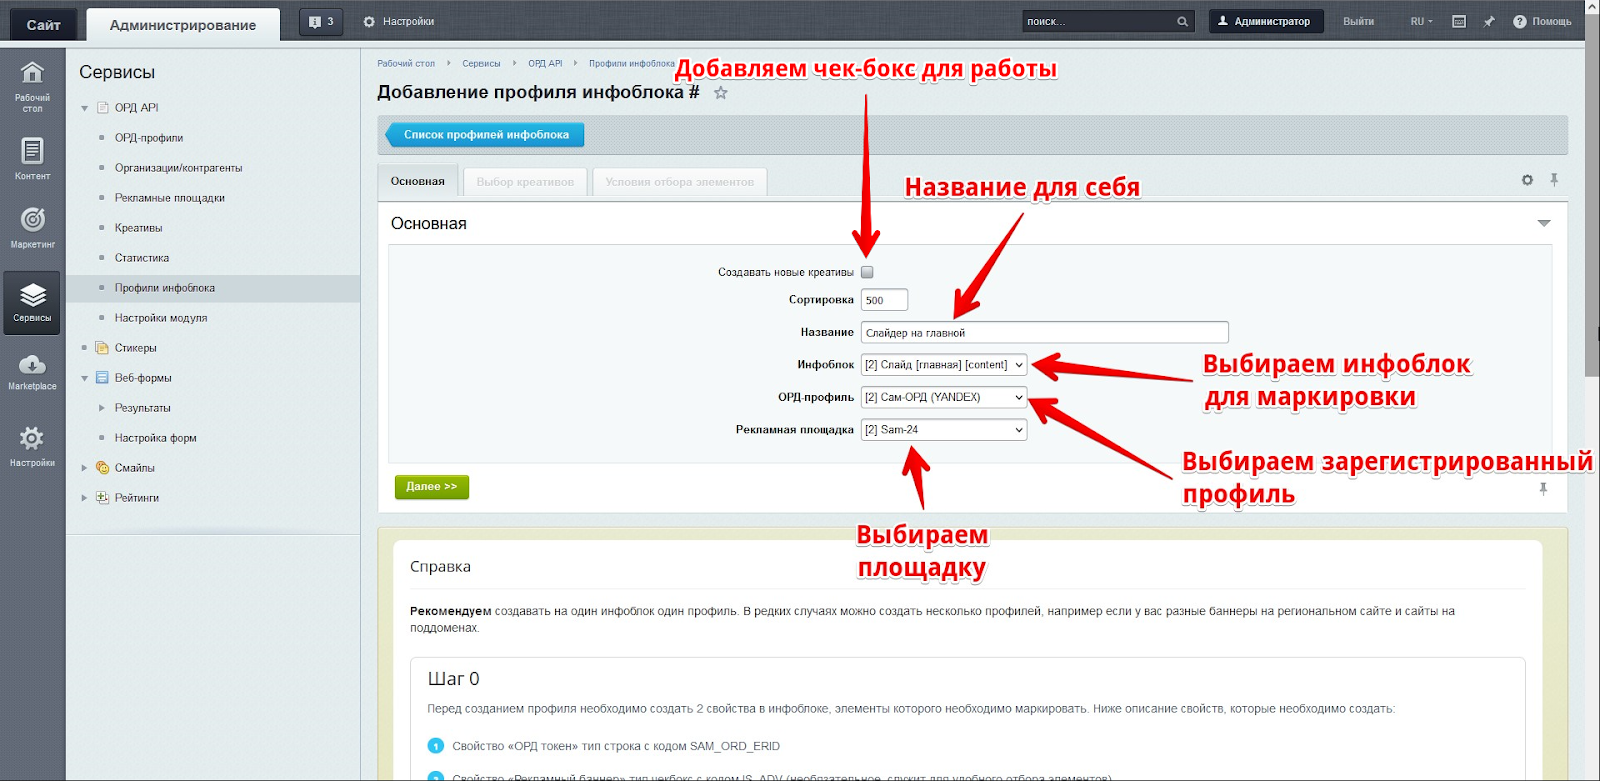Expand the Смайлы tree node
This screenshot has width=1600, height=781.
(84, 468)
